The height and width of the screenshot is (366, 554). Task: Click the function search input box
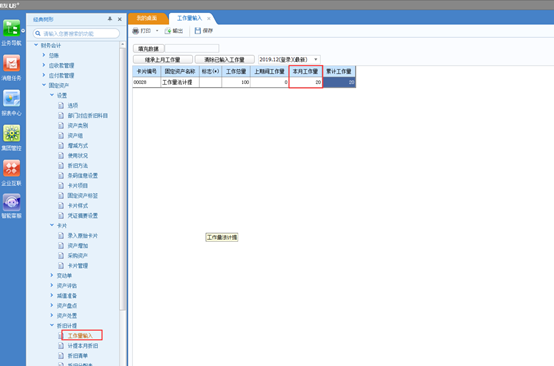76,34
